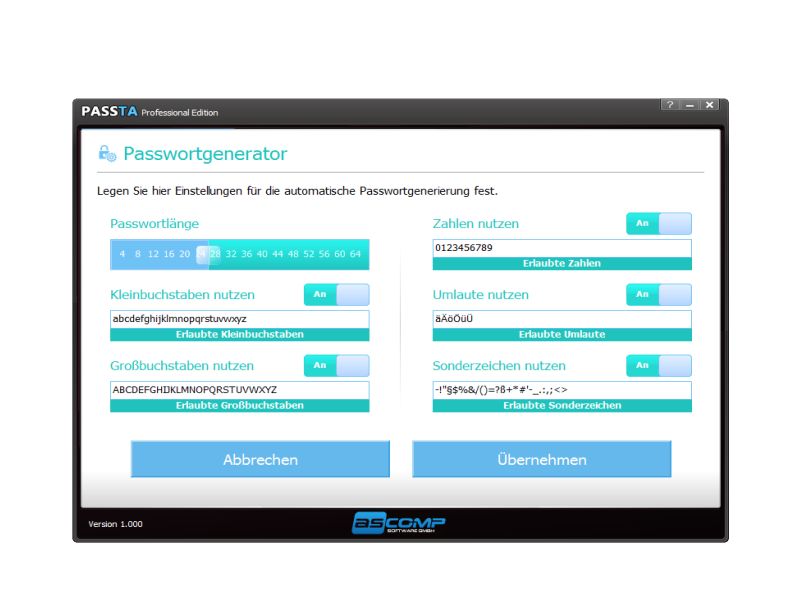
Task: Click the PASSTA Professional Edition title
Action: point(149,111)
